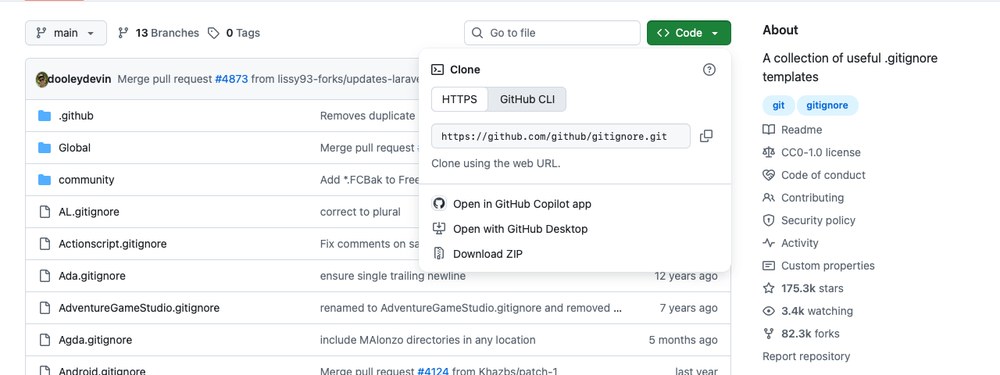Click the .github folder icon

pyautogui.click(x=44, y=116)
